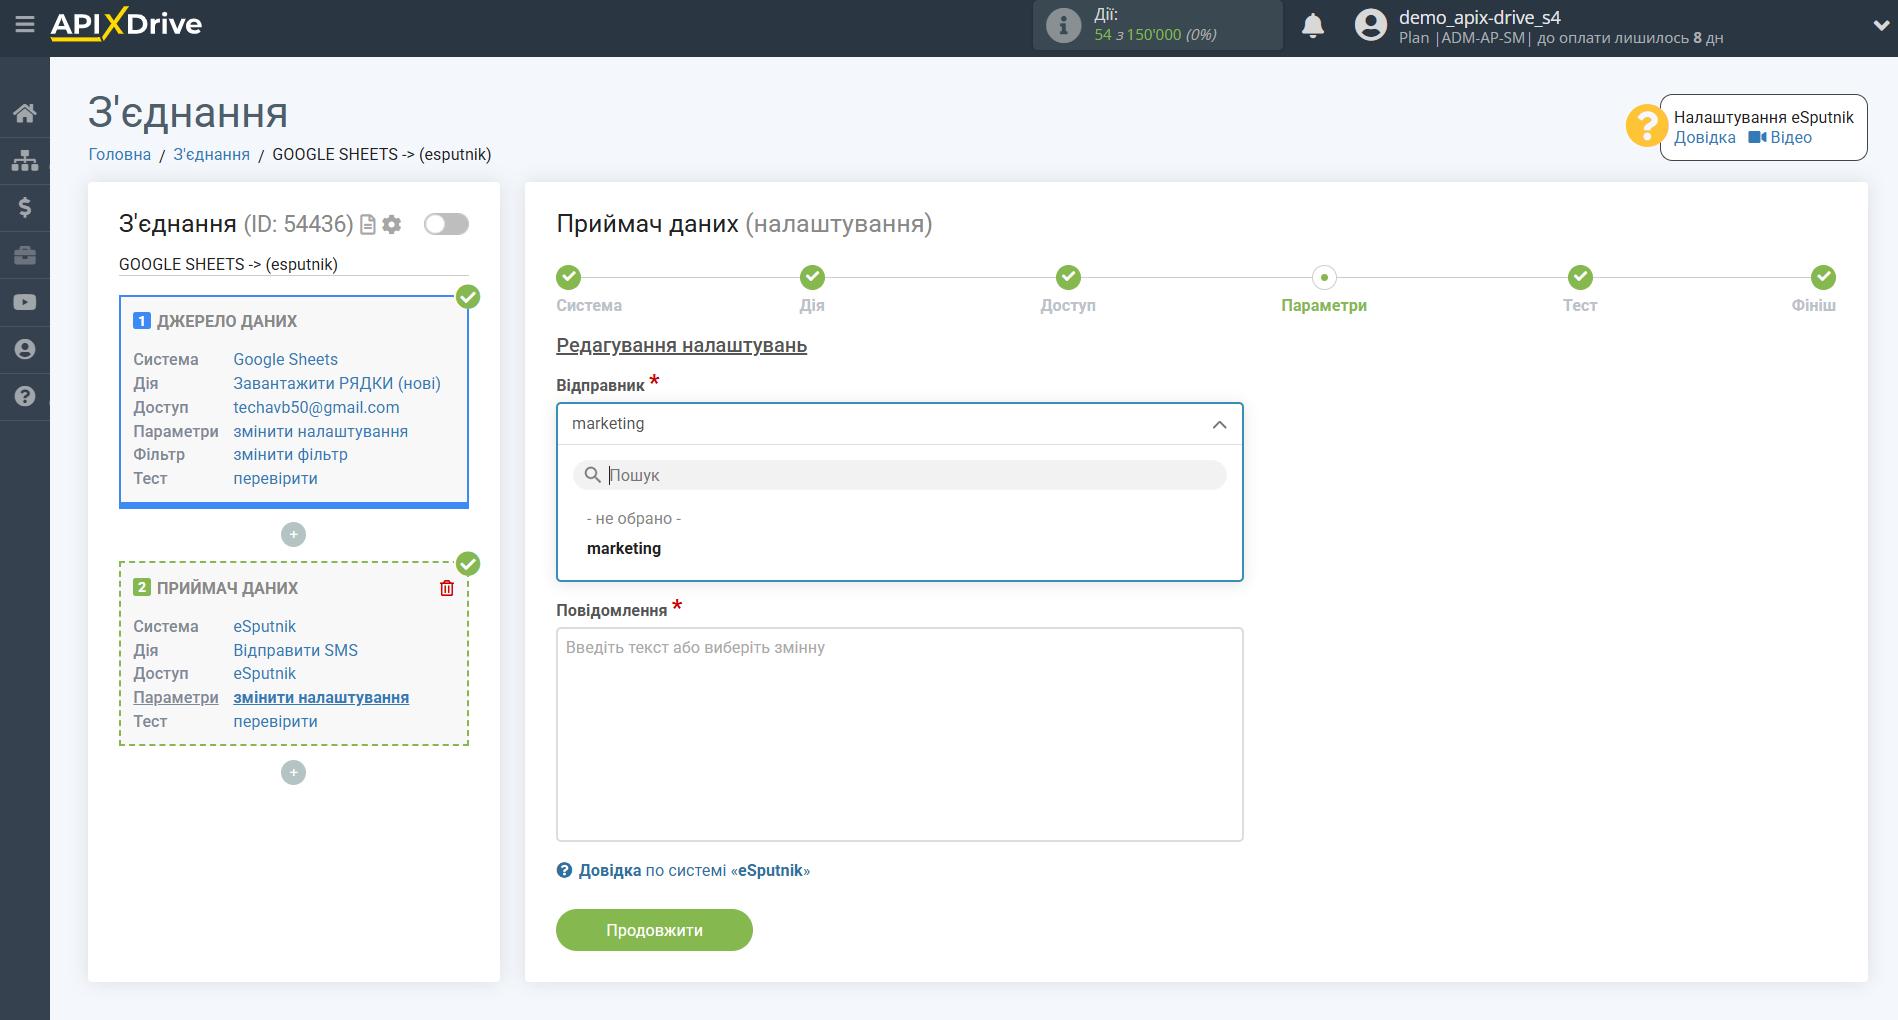This screenshot has height=1020, width=1898.
Task: Add a step after data source
Action: [x=293, y=535]
